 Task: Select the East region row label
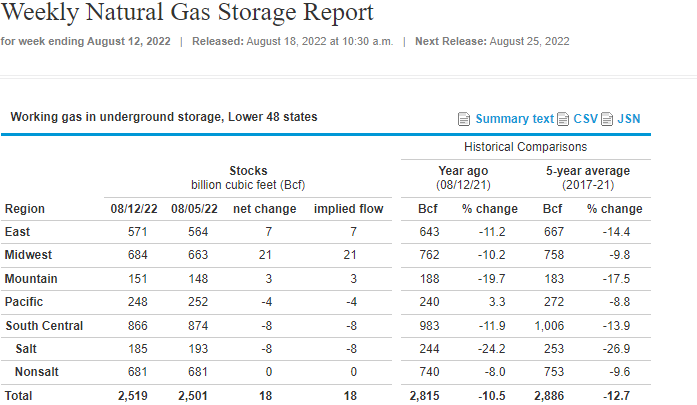pyautogui.click(x=17, y=232)
